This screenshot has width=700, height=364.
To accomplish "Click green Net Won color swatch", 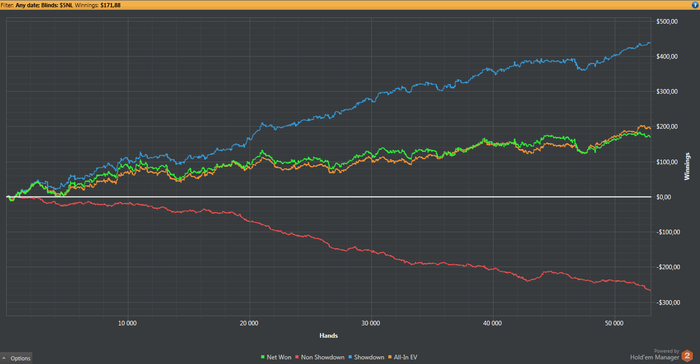I will click(262, 357).
